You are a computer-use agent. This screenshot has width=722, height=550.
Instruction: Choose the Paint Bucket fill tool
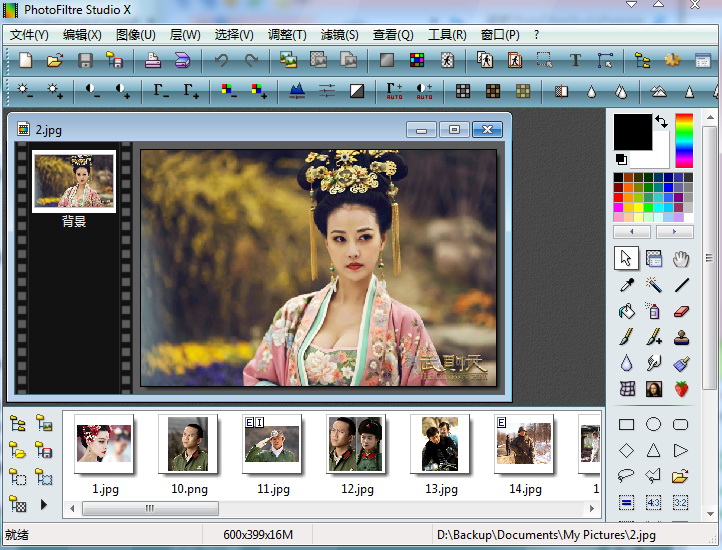click(626, 311)
